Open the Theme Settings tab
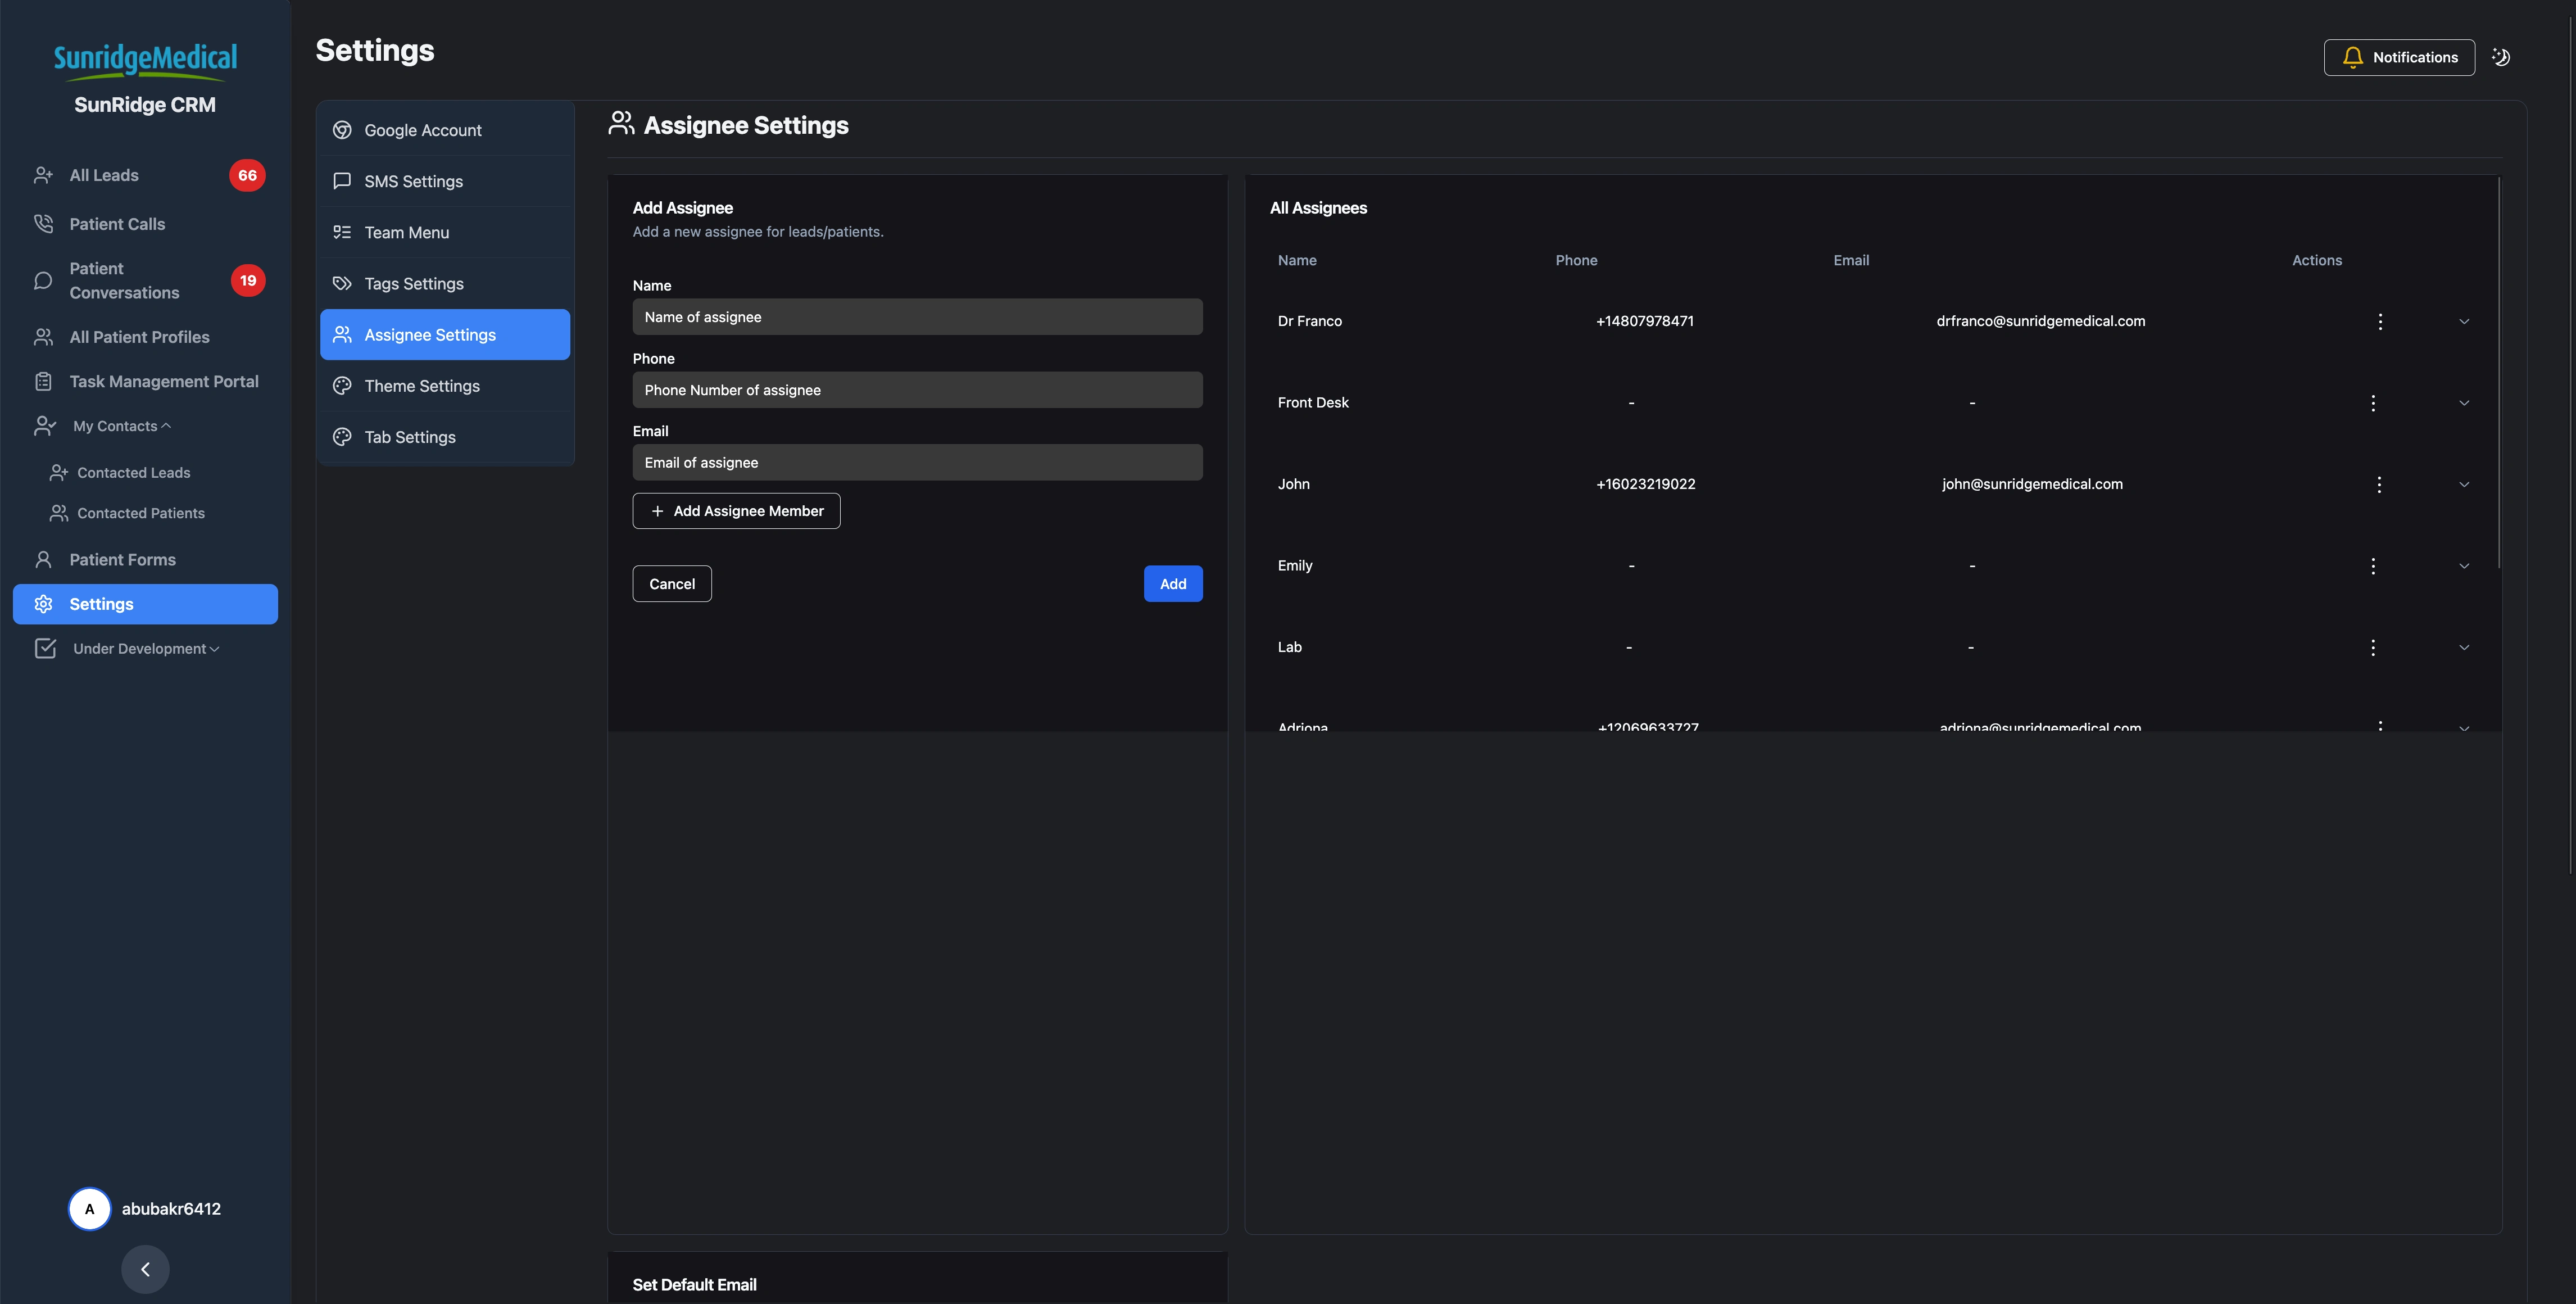2576x1304 pixels. point(421,386)
